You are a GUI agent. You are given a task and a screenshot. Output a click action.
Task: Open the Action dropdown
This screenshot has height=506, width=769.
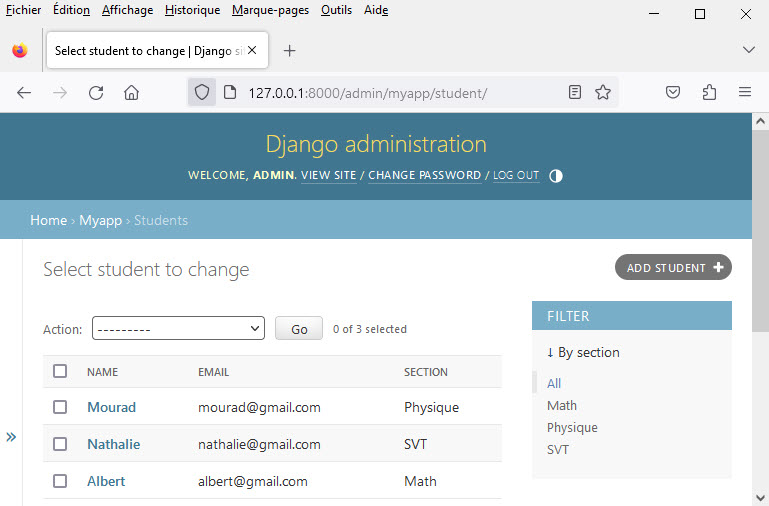[178, 329]
